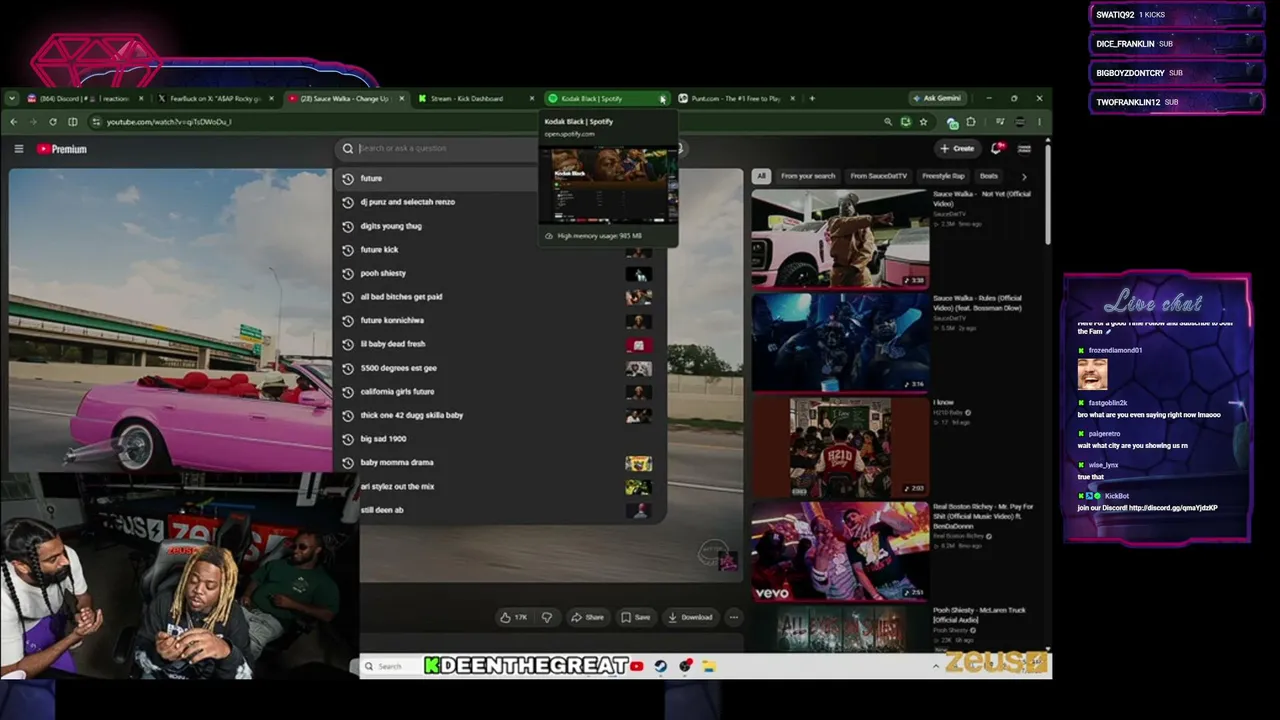The width and height of the screenshot is (1280, 720).
Task: Choose 'big sad 1900' suggestion
Action: click(x=499, y=439)
